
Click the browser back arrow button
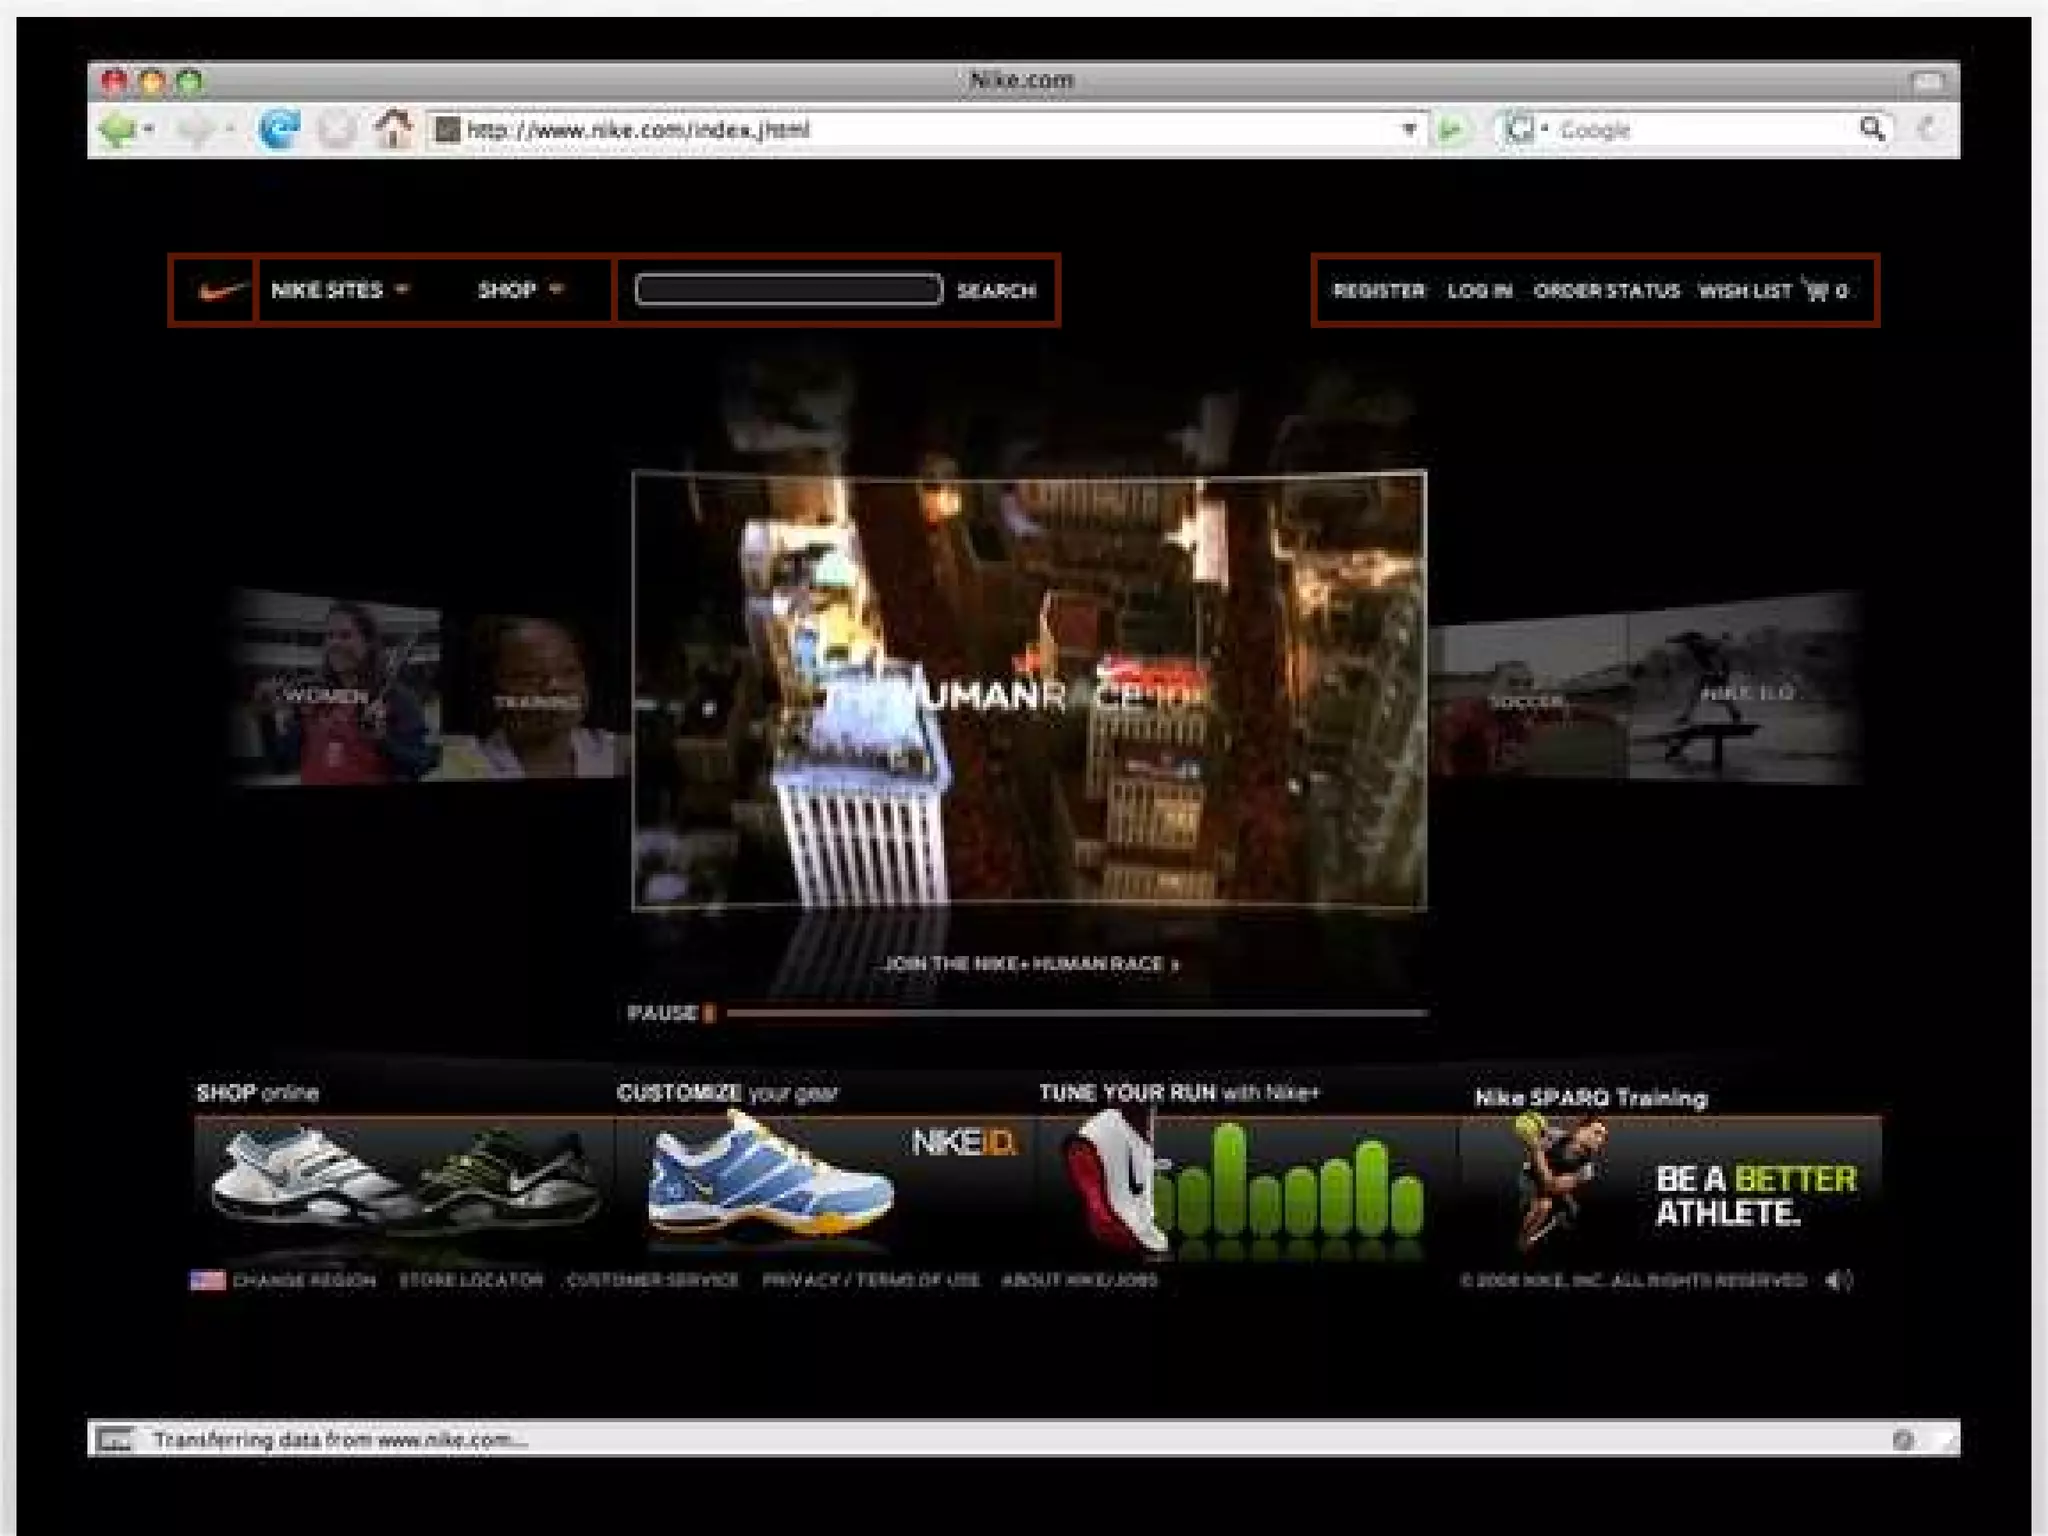[x=118, y=129]
